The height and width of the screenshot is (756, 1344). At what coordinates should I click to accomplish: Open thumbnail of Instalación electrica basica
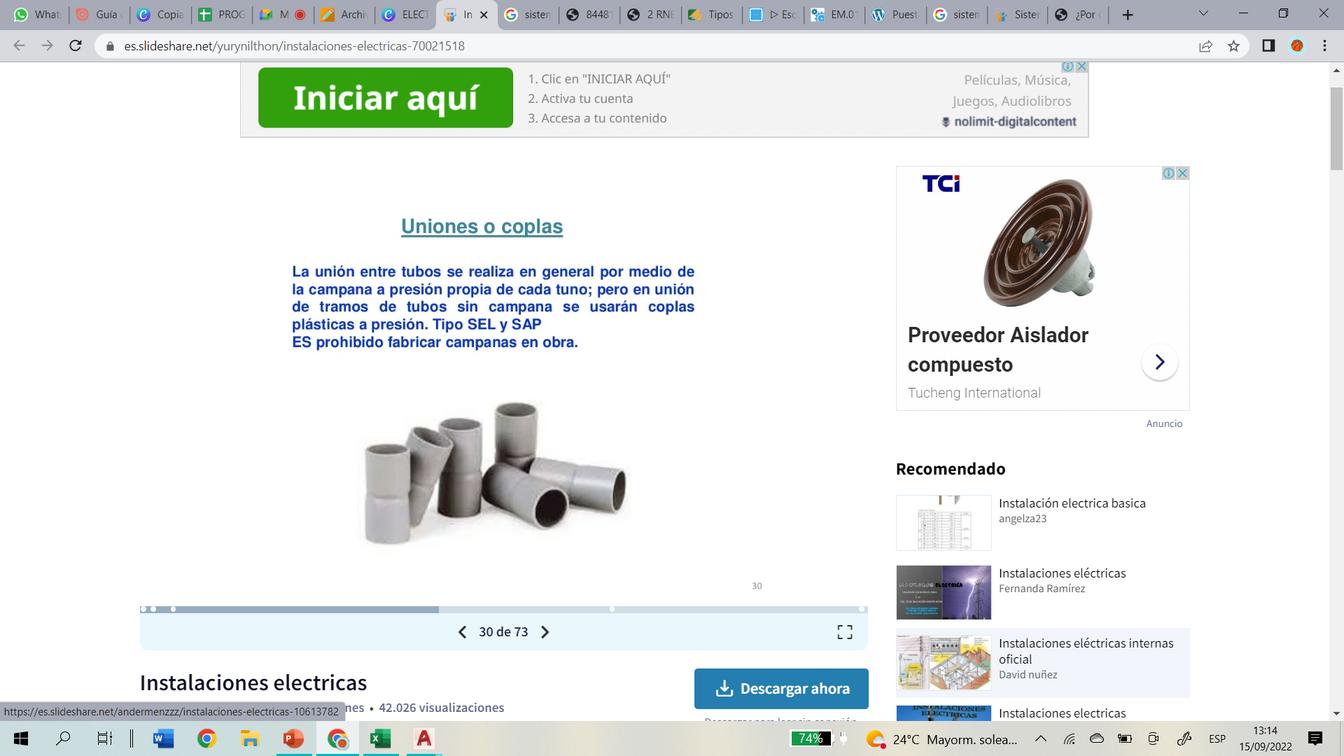coord(943,523)
